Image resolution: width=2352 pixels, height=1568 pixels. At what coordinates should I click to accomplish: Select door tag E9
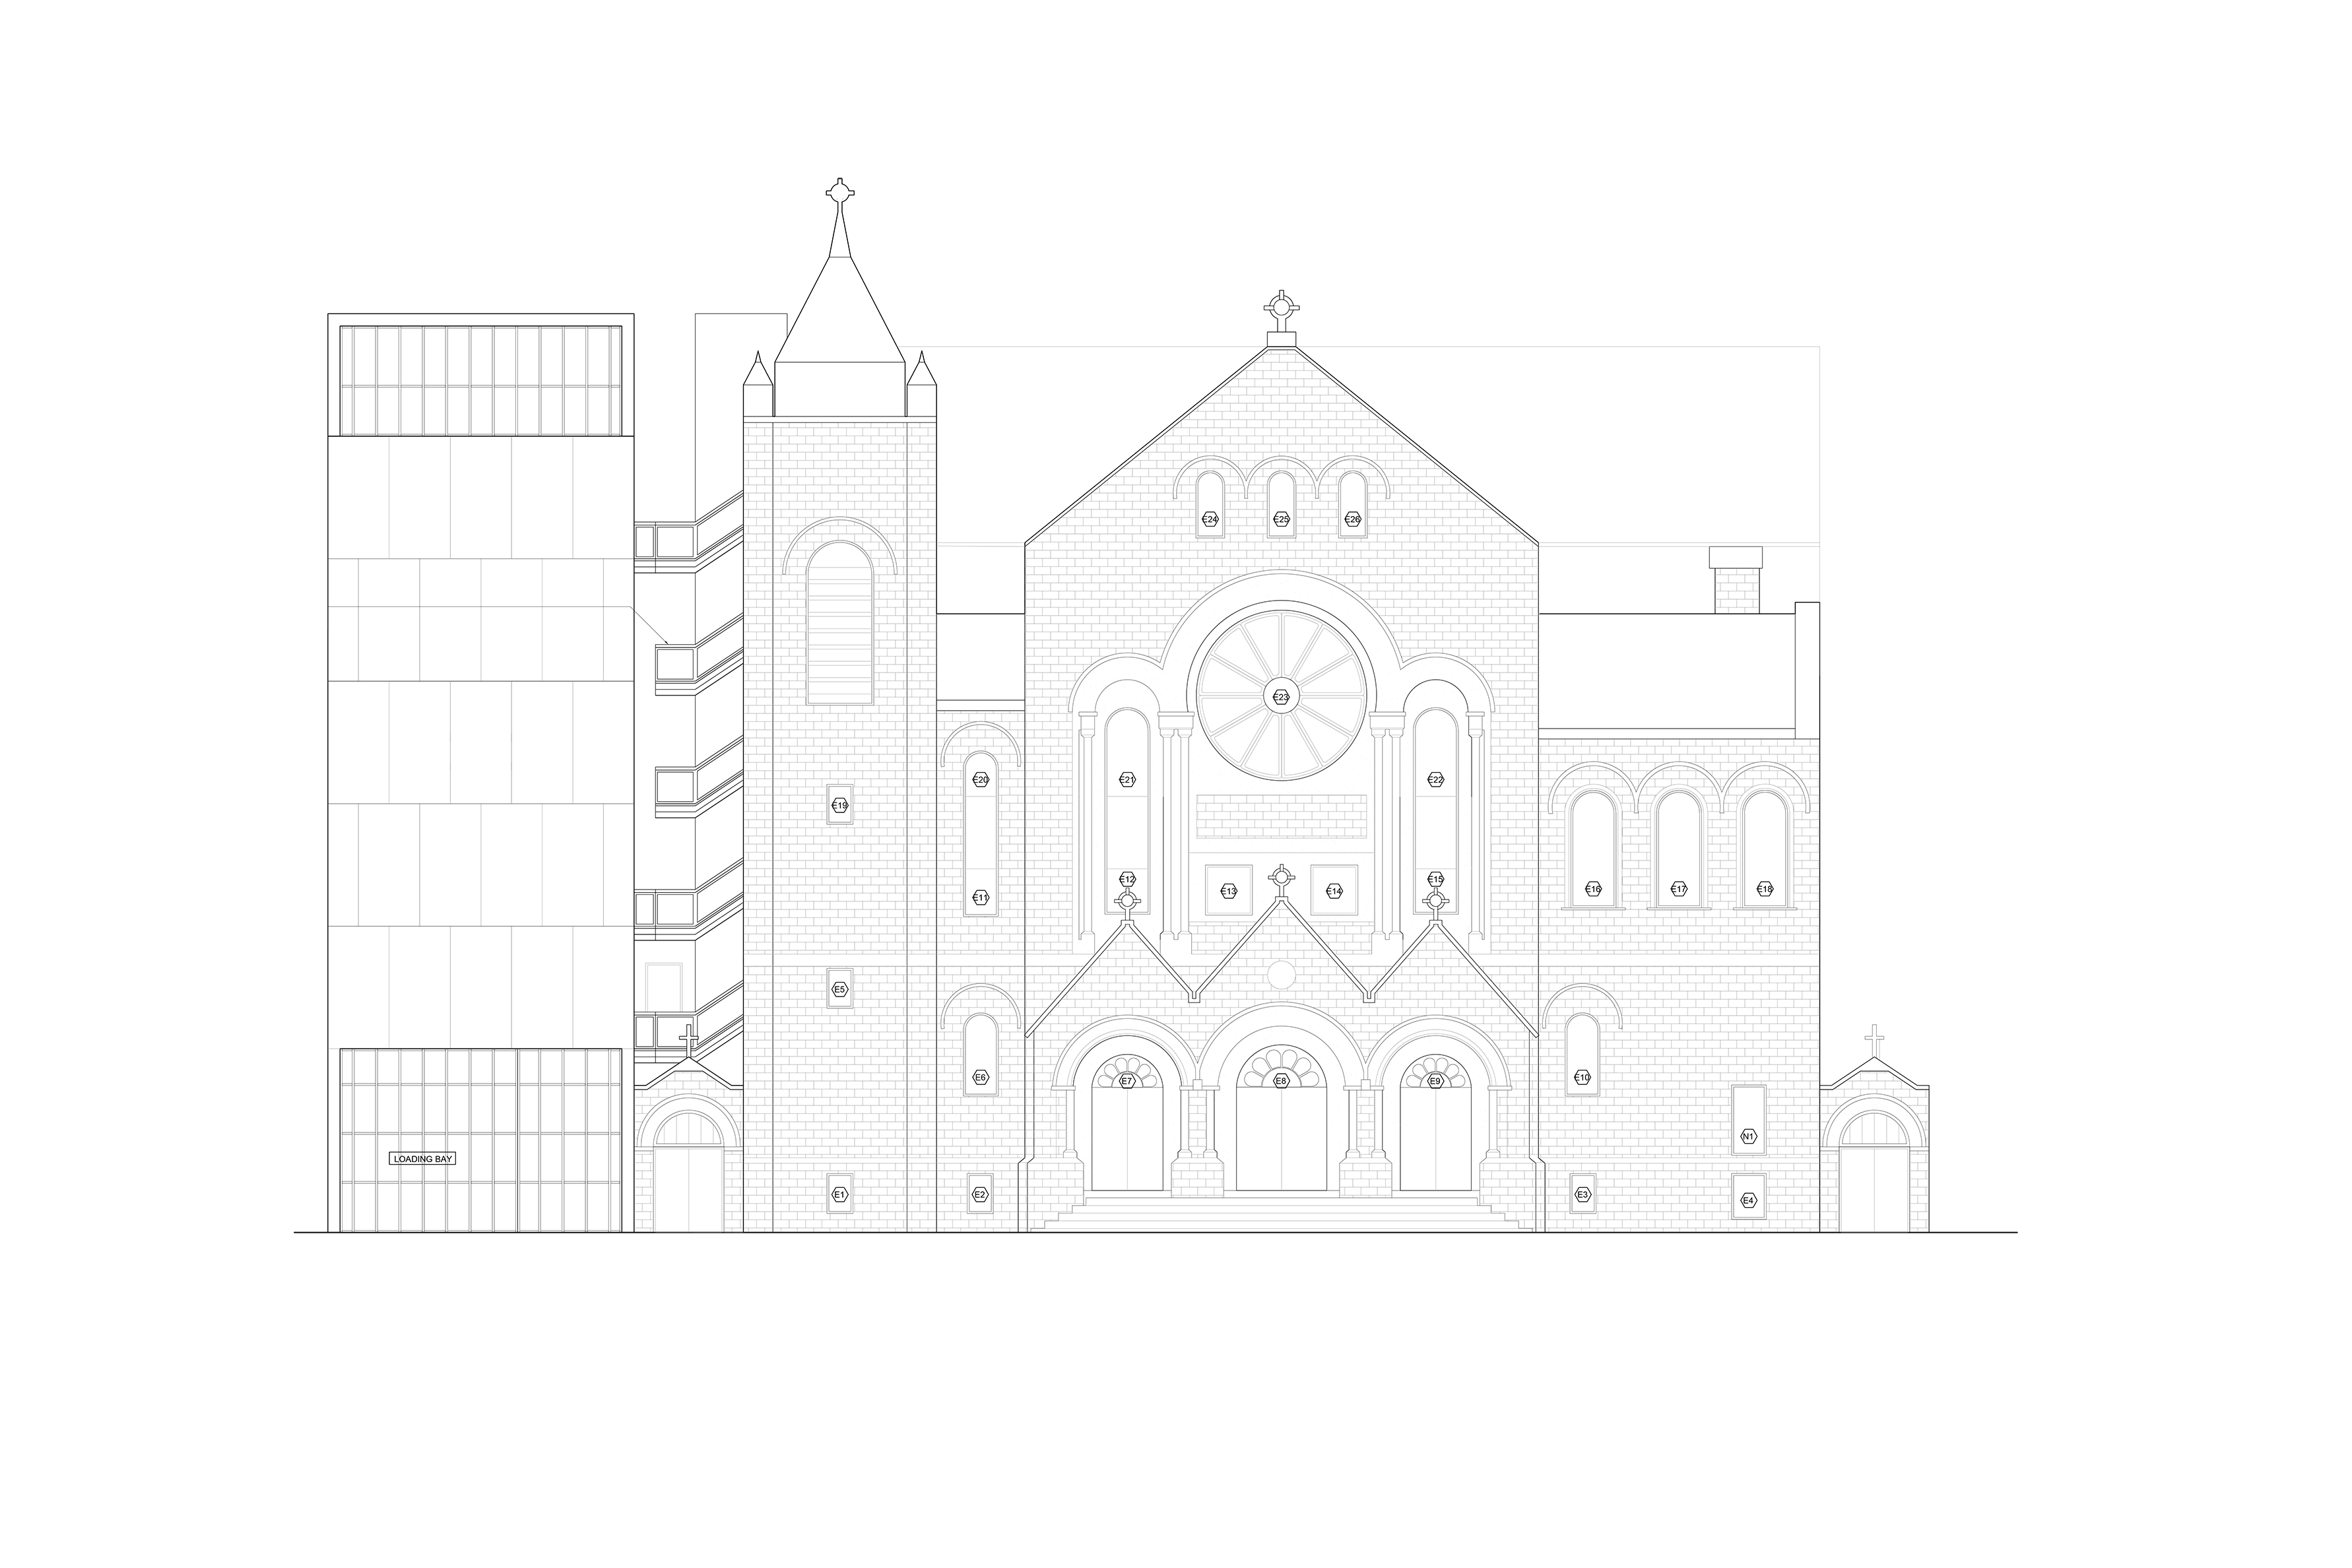pos(1435,1081)
